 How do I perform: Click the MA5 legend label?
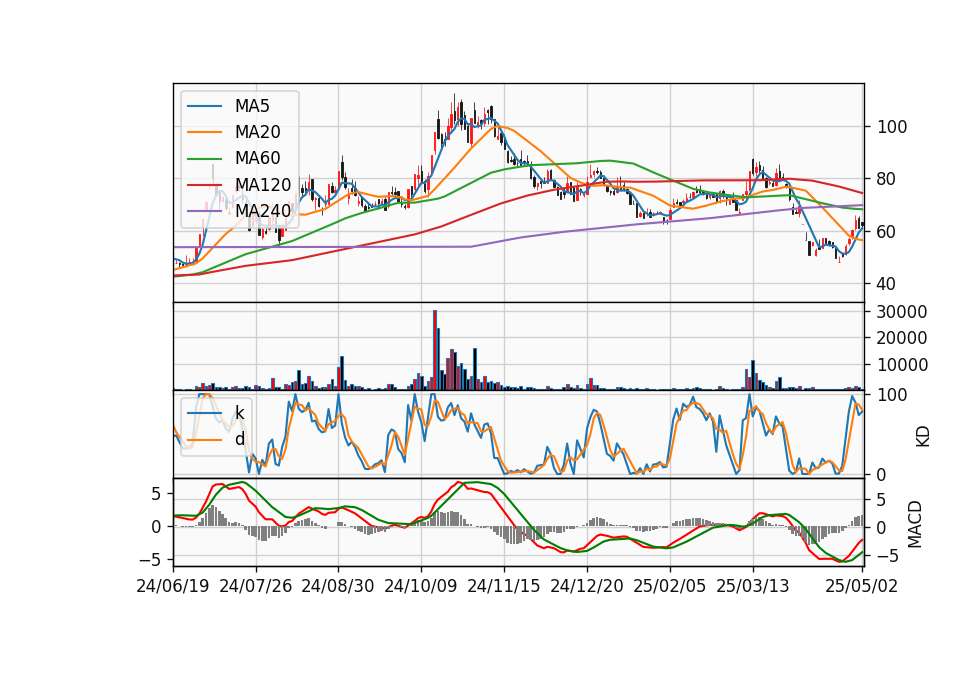252,106
